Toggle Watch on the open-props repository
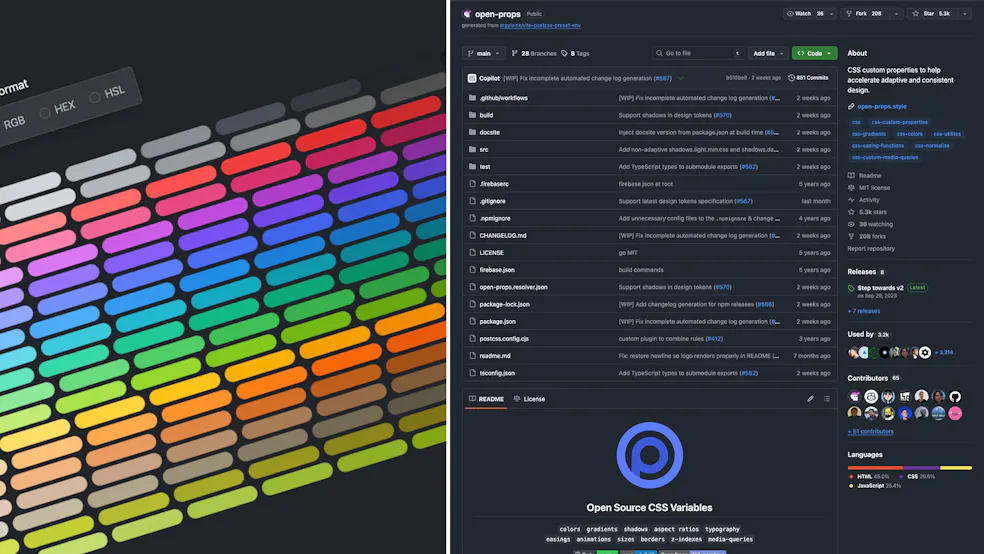Viewport: 984px width, 554px height. [x=805, y=14]
